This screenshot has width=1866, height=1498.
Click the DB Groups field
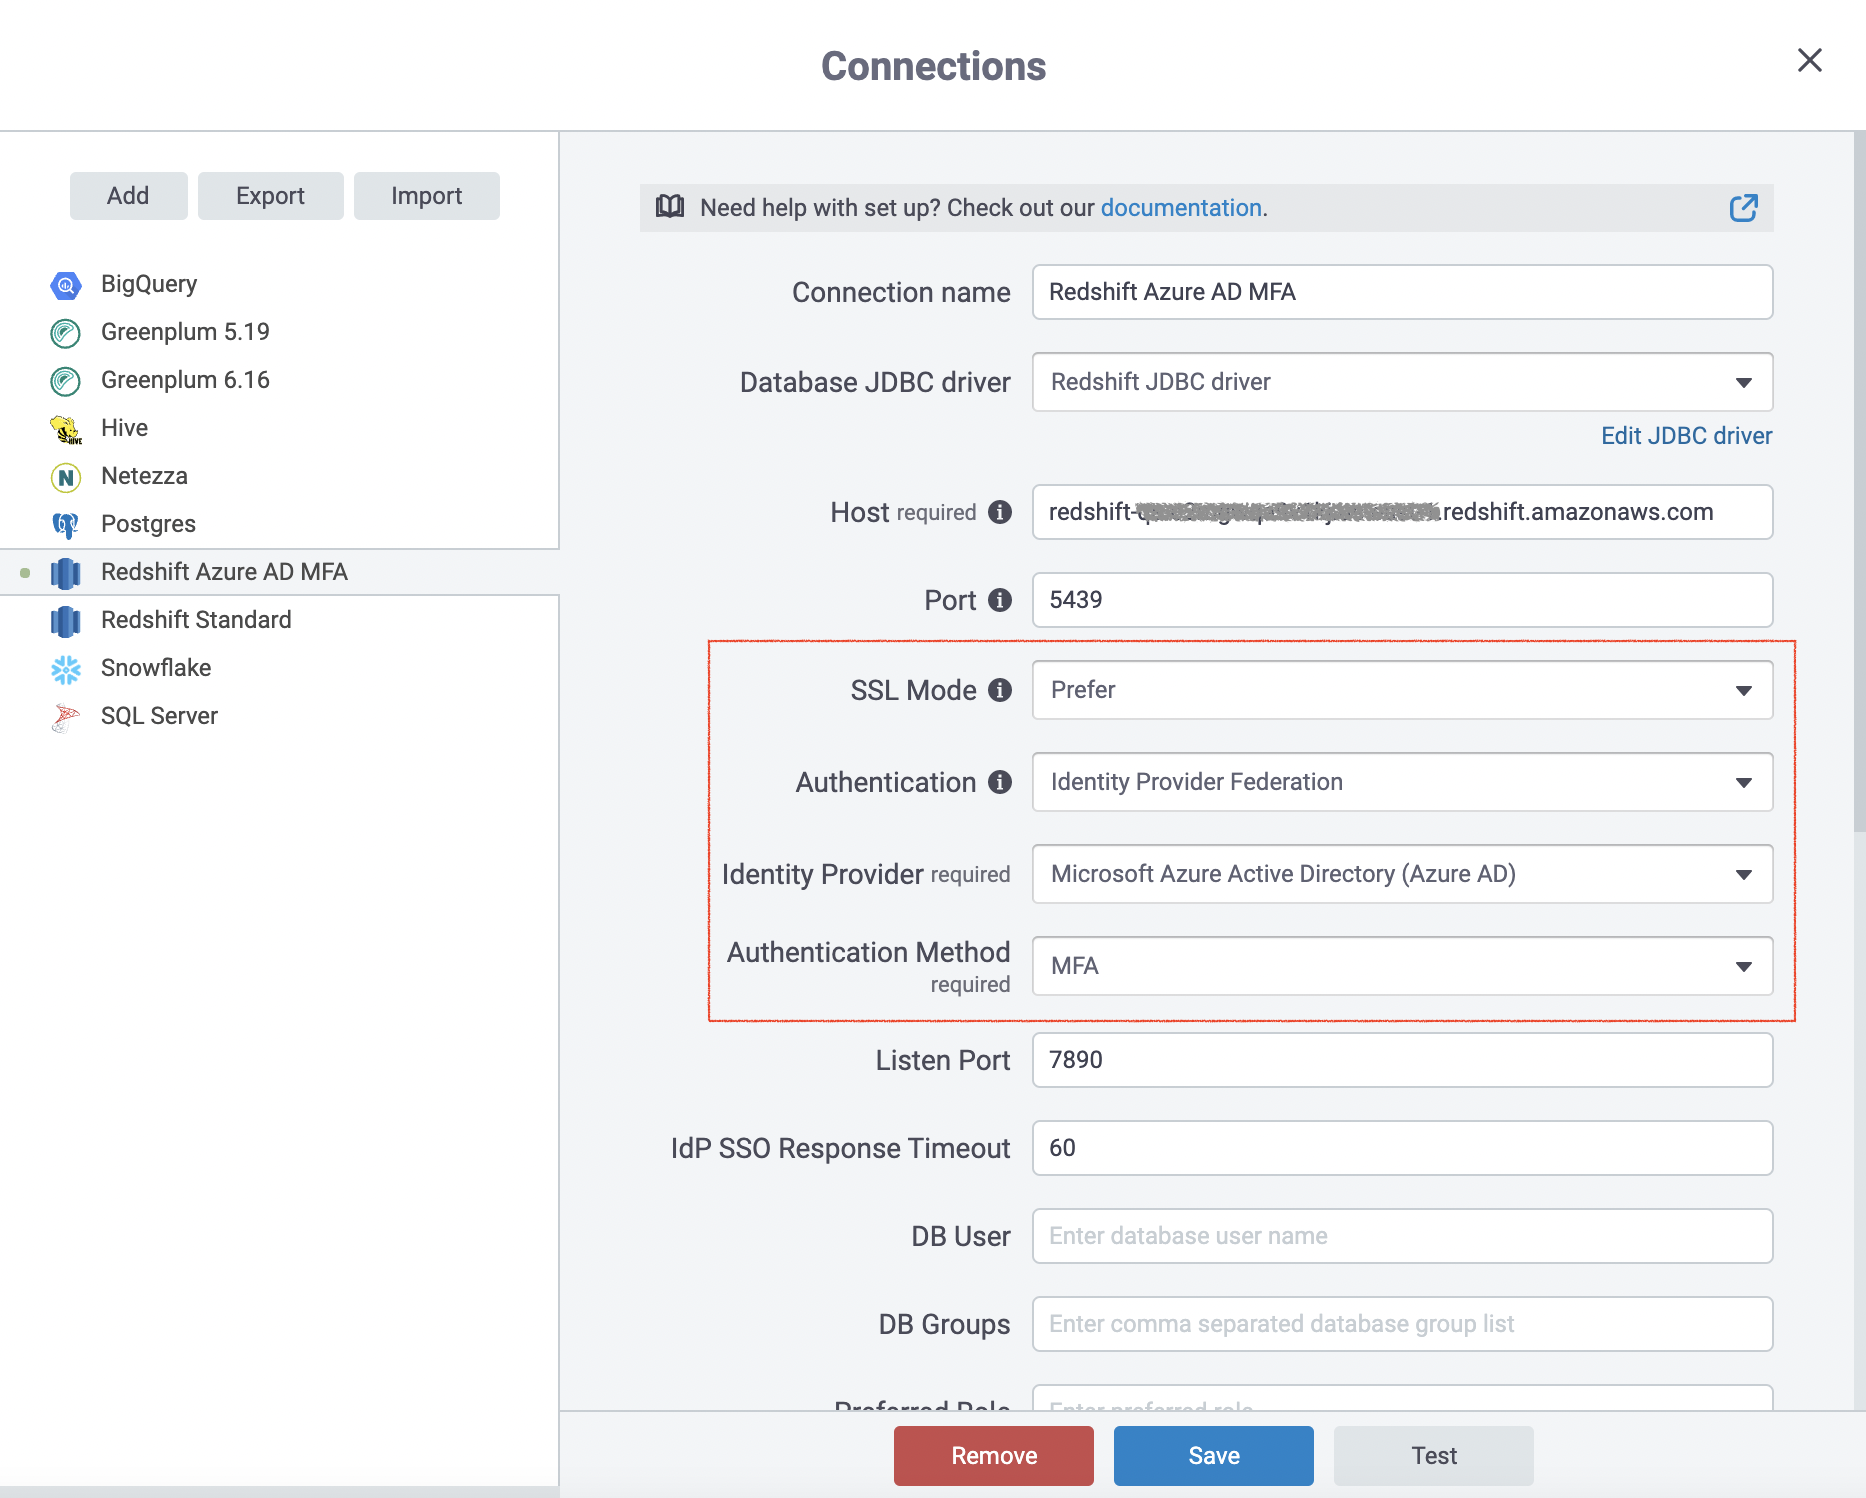(1402, 1324)
